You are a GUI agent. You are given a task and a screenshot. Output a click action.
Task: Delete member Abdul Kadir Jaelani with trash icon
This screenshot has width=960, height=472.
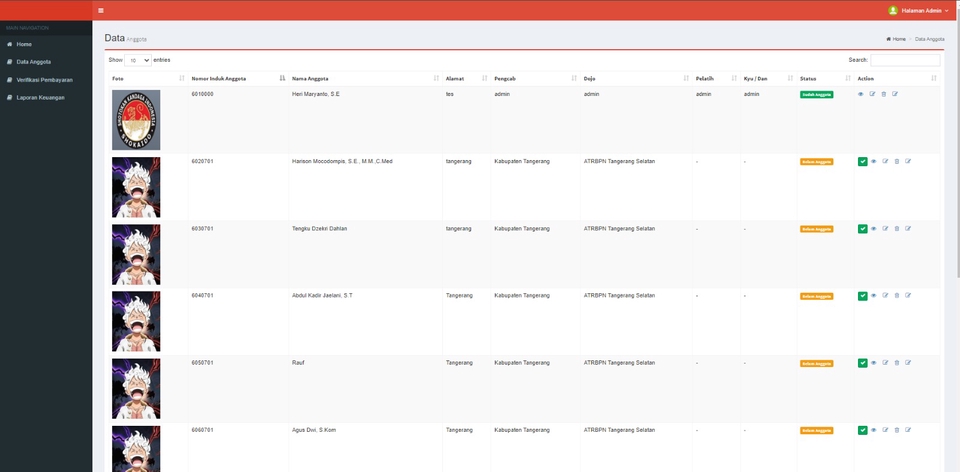point(896,296)
